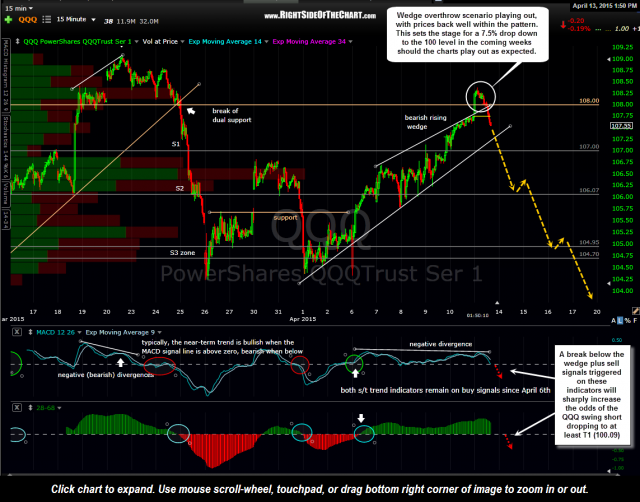
Task: Click the 107.00 horizontal line price label
Action: click(x=589, y=147)
